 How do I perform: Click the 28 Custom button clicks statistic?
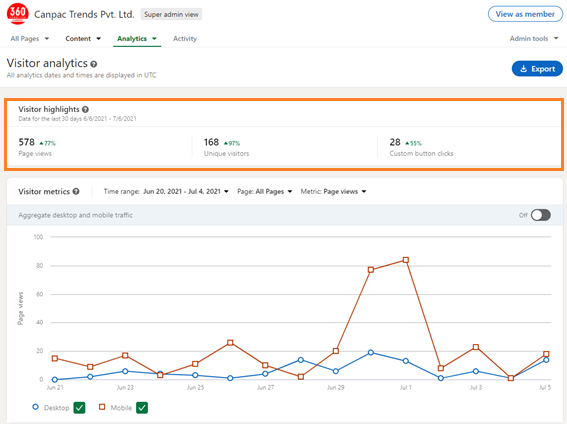pos(421,147)
